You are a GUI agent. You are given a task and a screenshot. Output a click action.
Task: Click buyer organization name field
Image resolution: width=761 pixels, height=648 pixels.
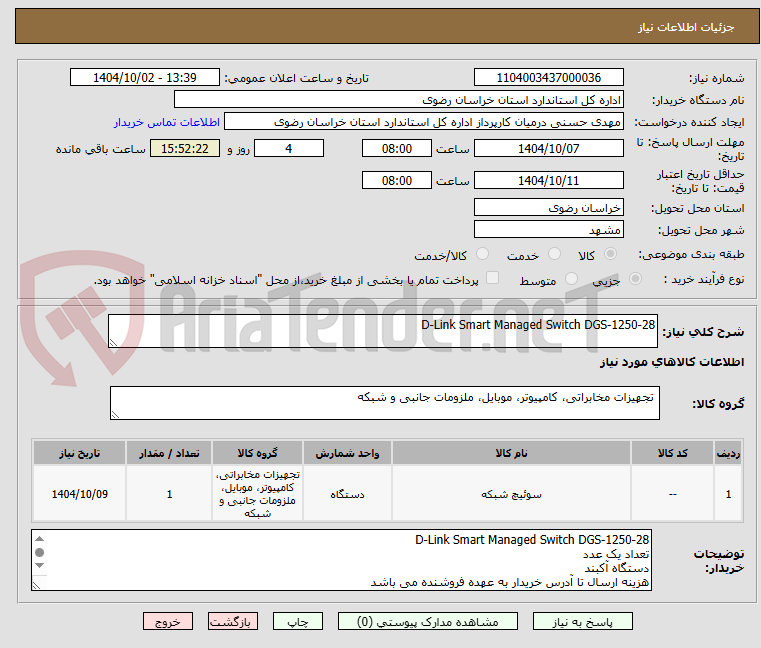click(x=398, y=100)
